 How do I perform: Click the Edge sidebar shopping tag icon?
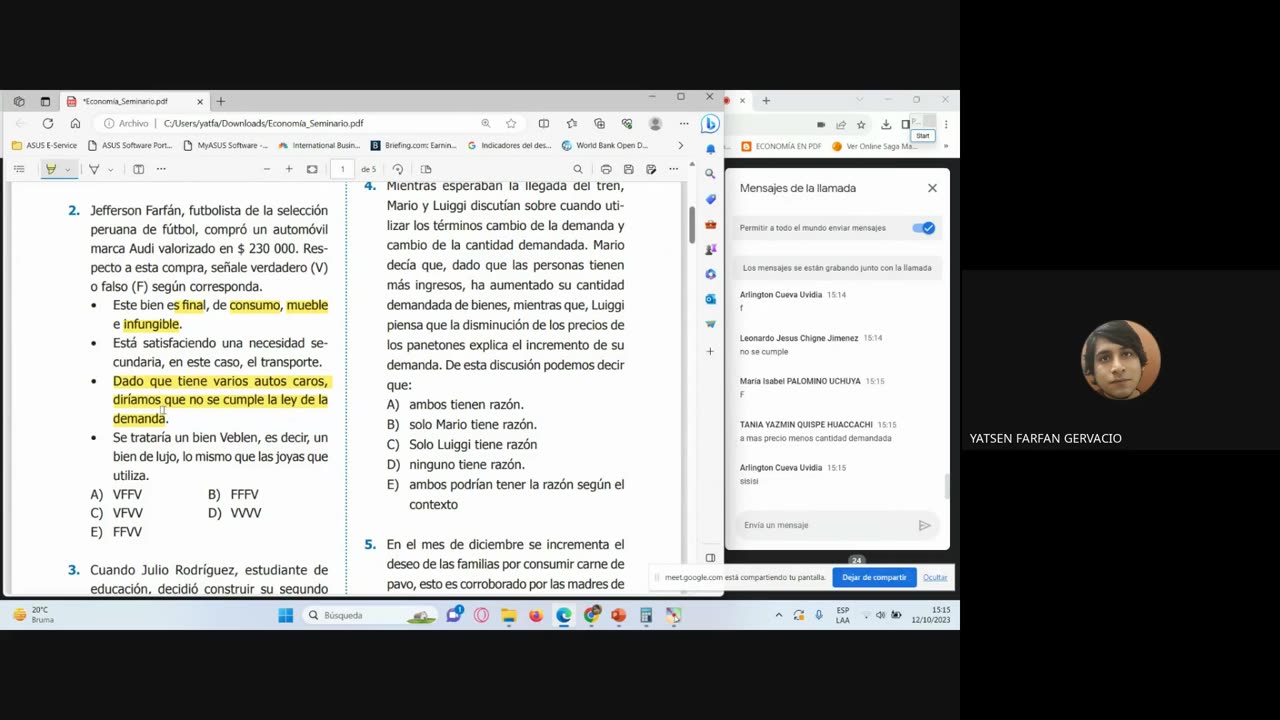[x=710, y=199]
